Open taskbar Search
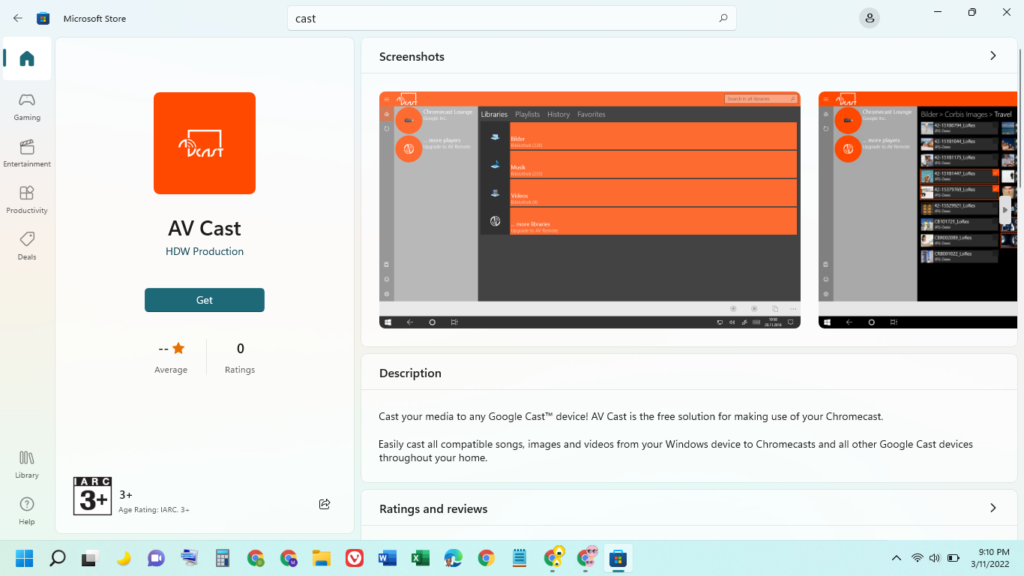 tap(57, 558)
